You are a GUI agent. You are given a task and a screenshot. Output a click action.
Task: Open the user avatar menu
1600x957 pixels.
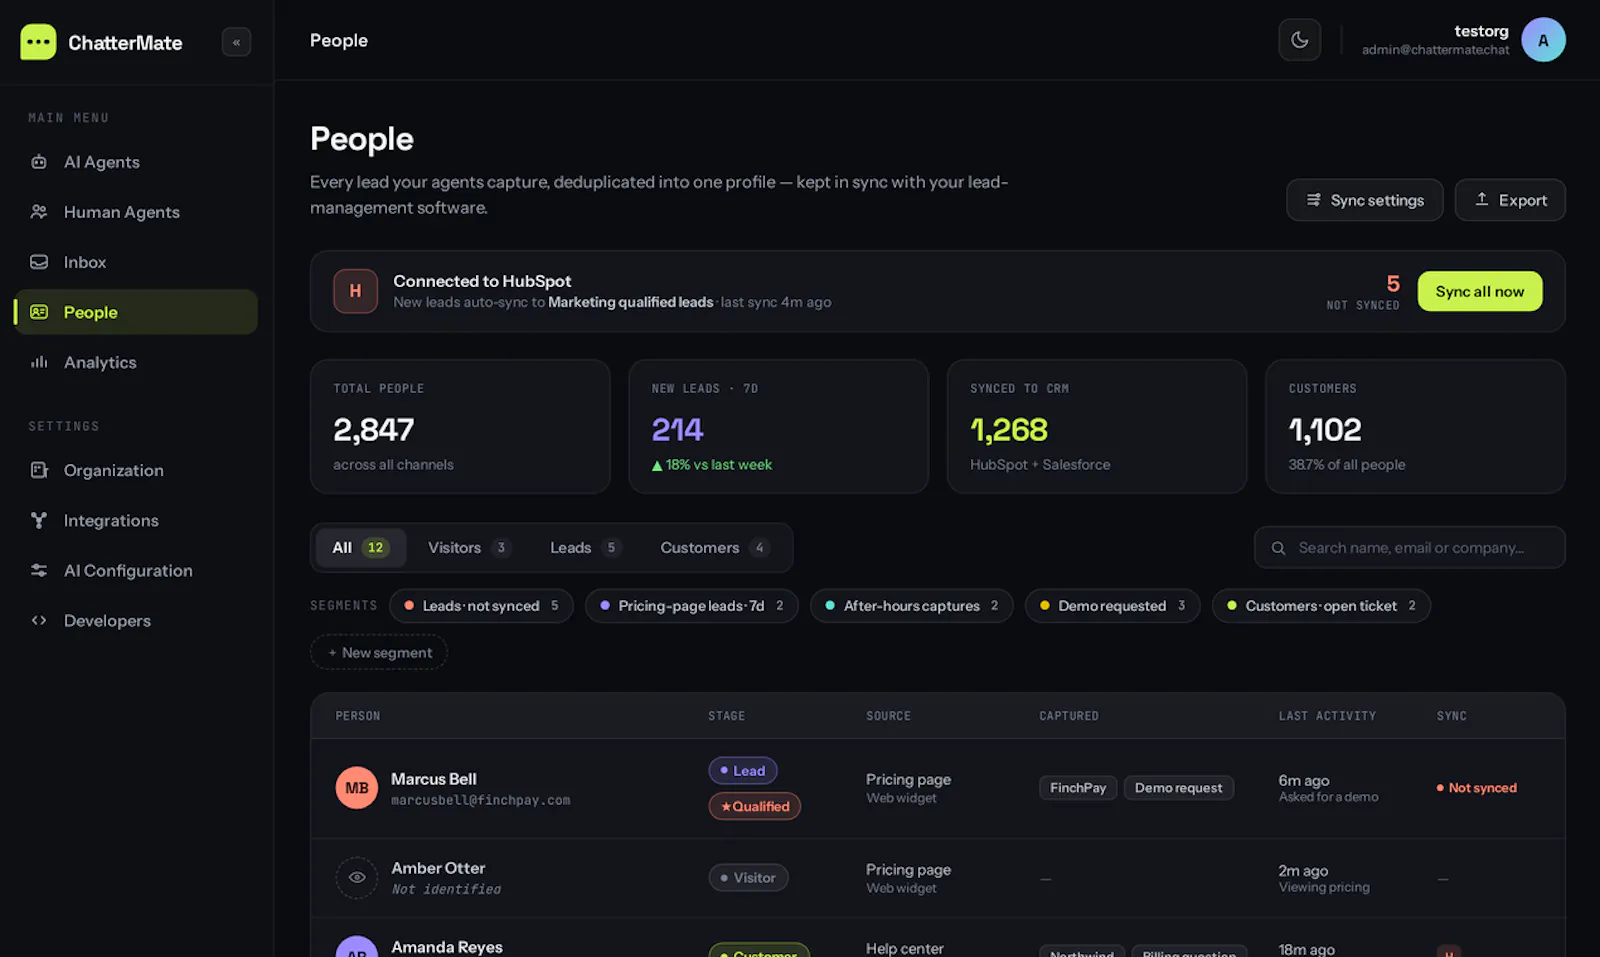pos(1543,40)
